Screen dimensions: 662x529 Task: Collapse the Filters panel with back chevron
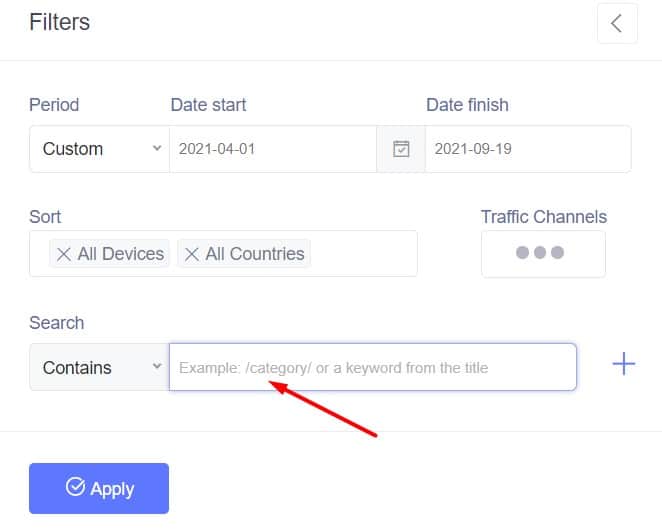click(617, 23)
